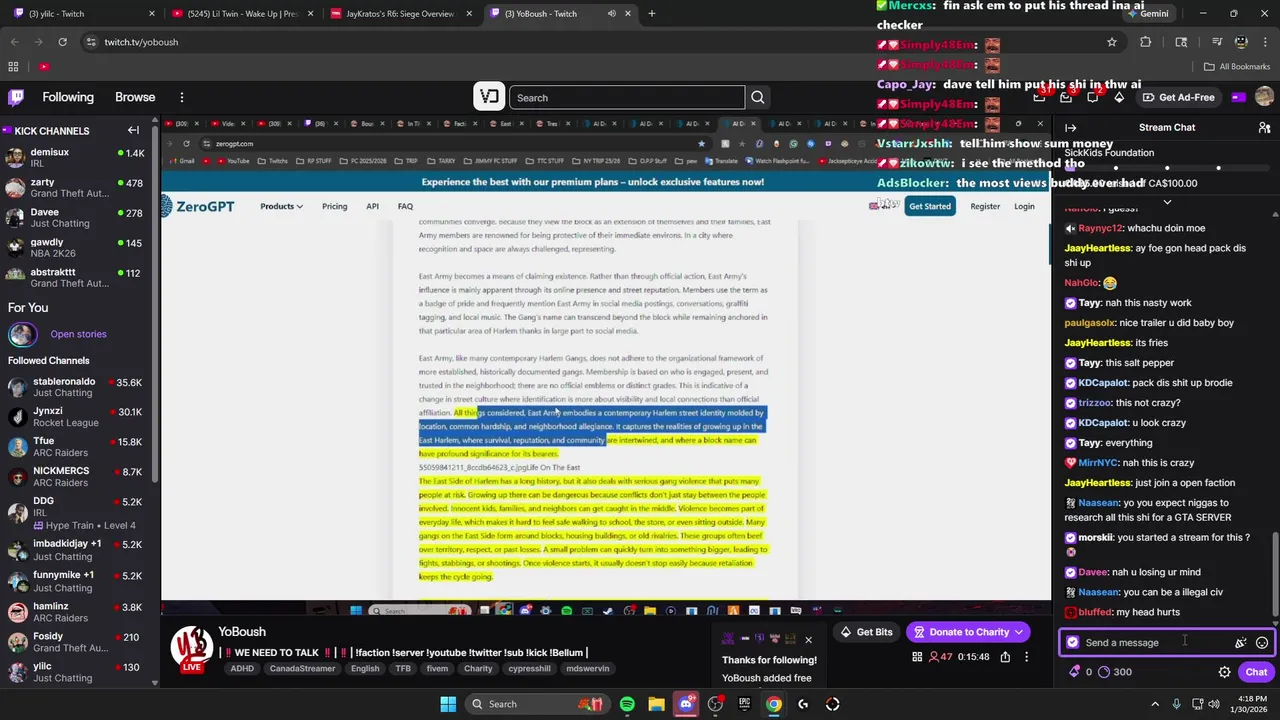Open a new Chrome tab
Image resolution: width=1280 pixels, height=720 pixels.
(x=651, y=13)
